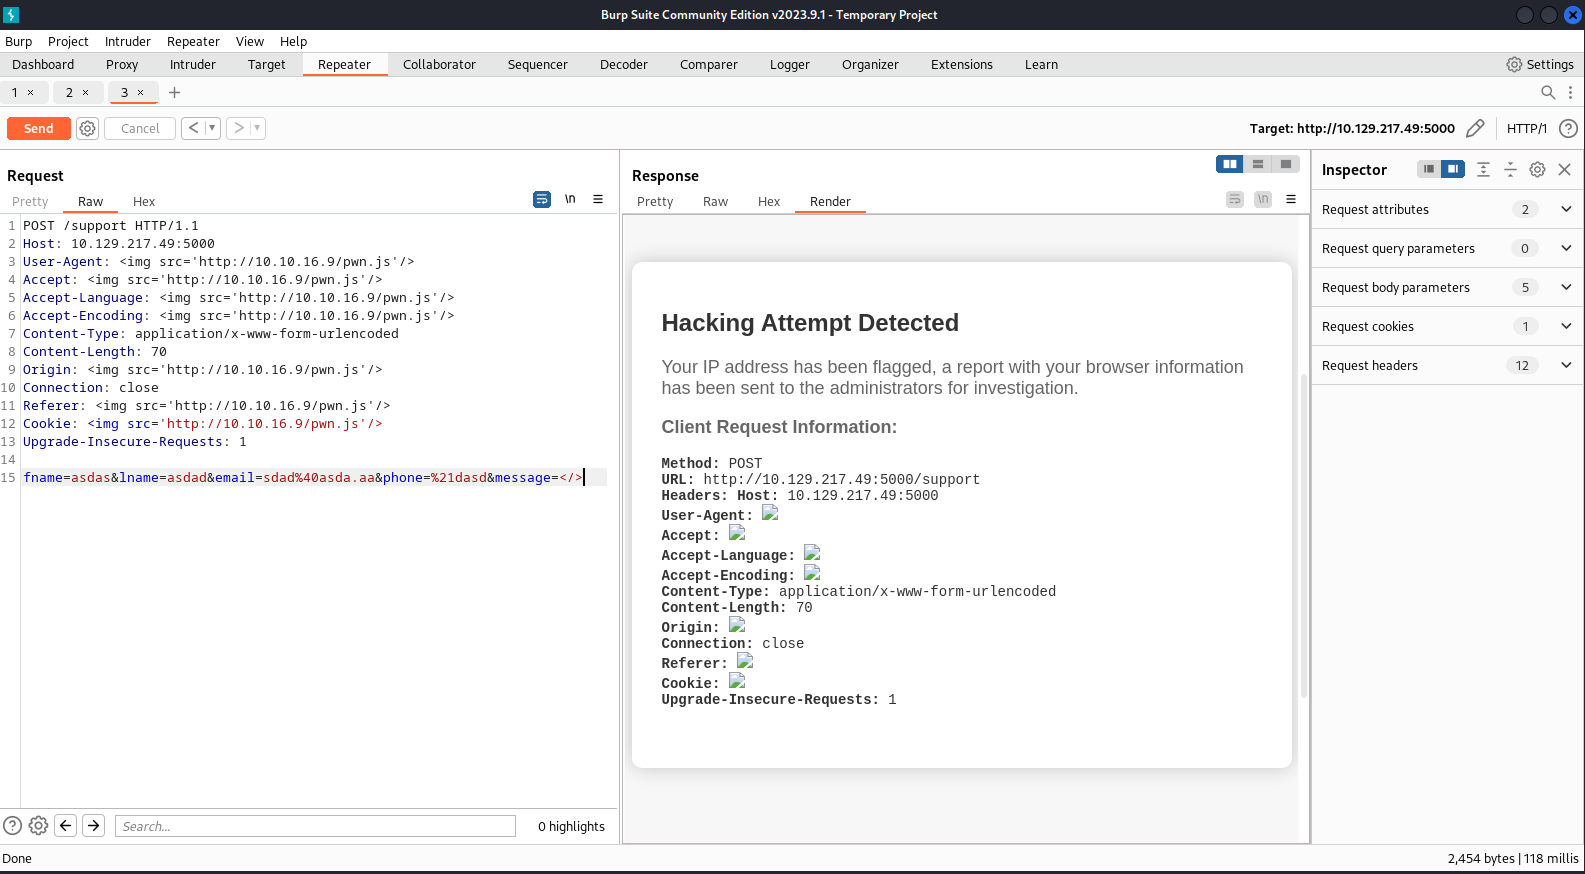This screenshot has width=1585, height=874.
Task: Select side-by-side request/response layout
Action: pyautogui.click(x=1230, y=164)
